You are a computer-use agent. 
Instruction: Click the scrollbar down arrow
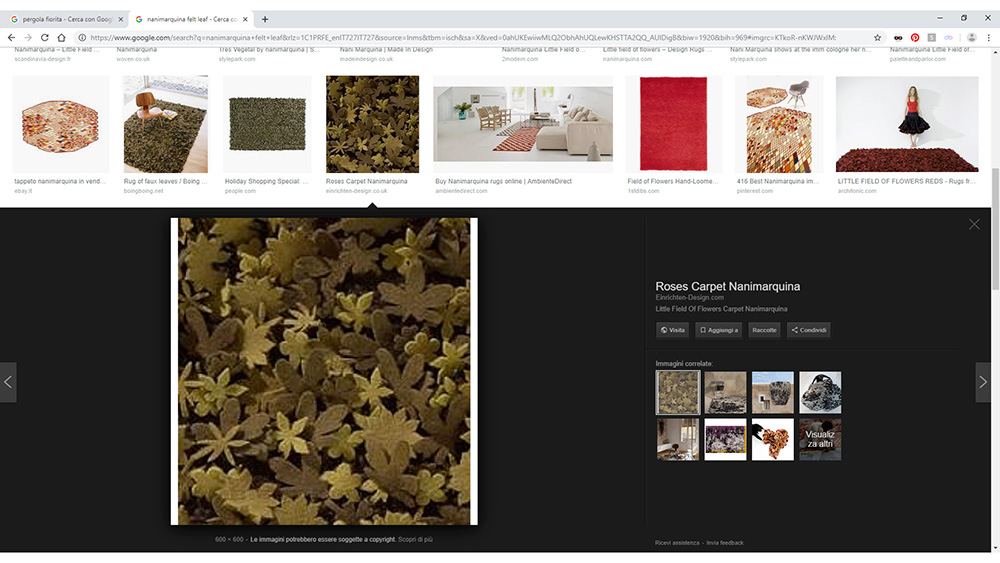[995, 548]
